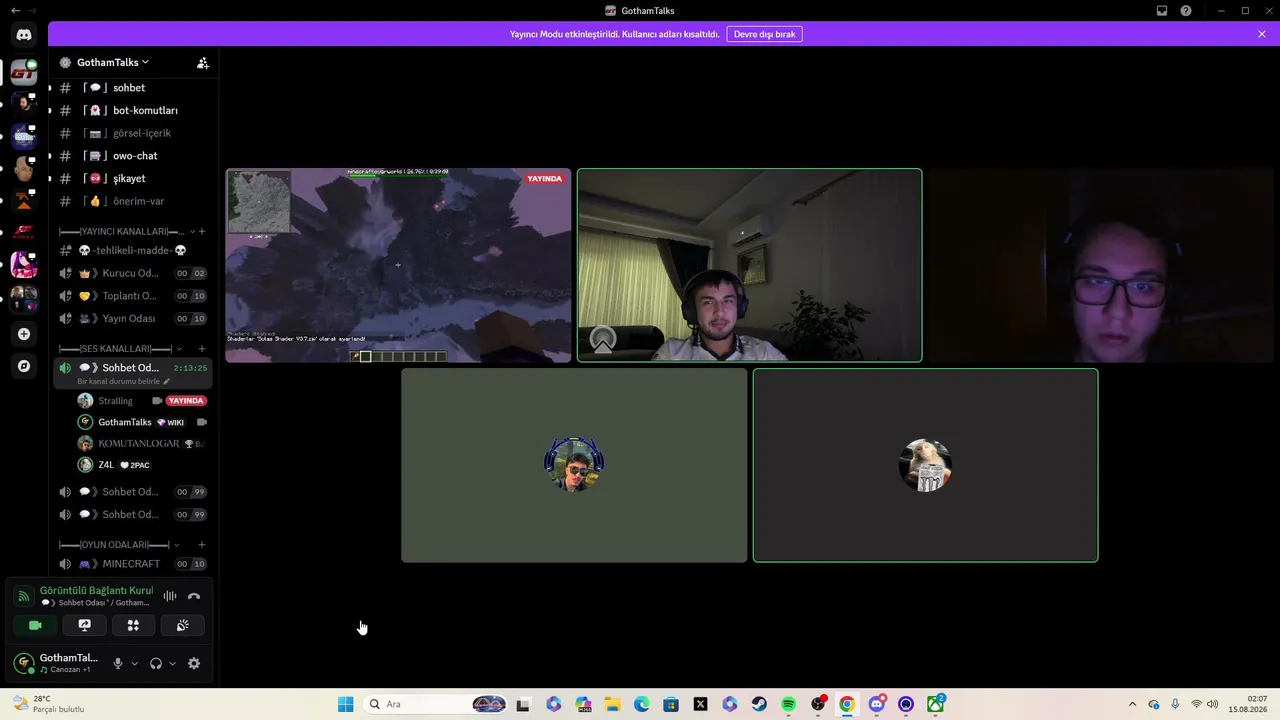Invite people to the GothamTalks server

pos(203,62)
